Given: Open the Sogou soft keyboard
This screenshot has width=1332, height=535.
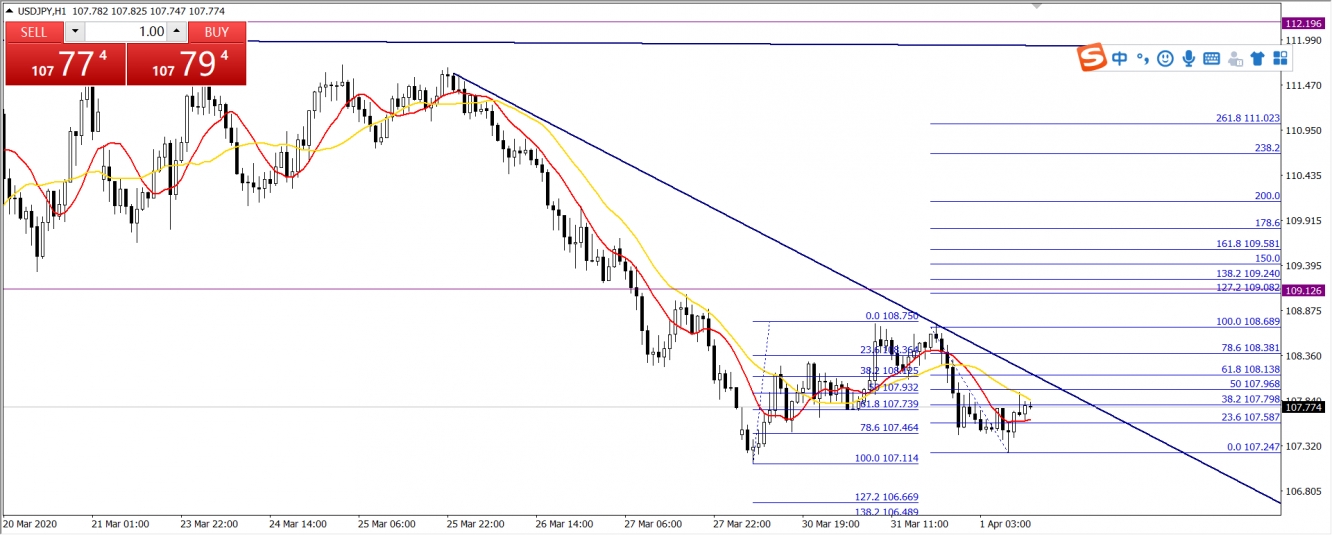Looking at the screenshot, I should (x=1211, y=59).
